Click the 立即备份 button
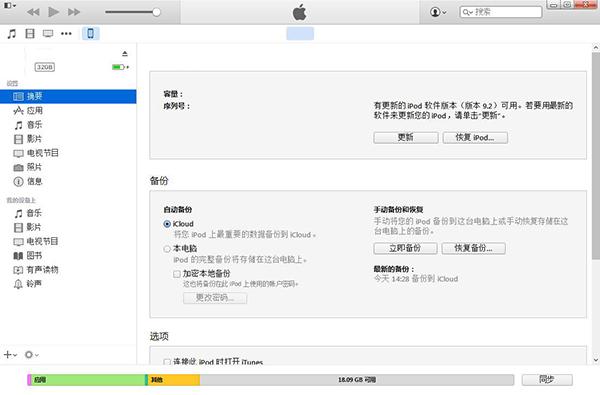 [x=405, y=248]
